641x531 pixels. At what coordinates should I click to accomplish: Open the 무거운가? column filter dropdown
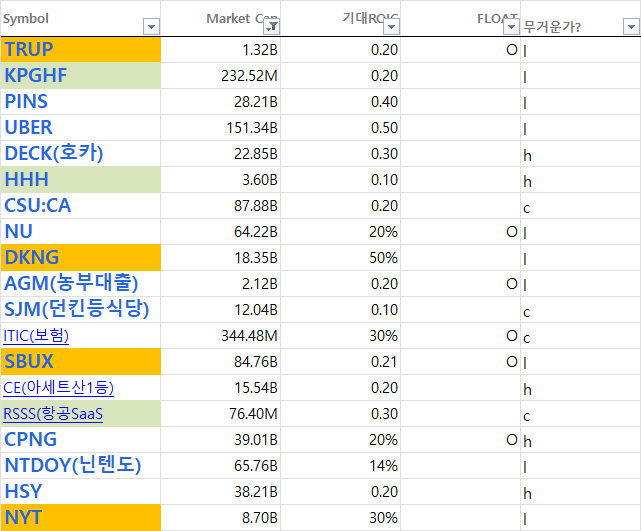point(631,27)
